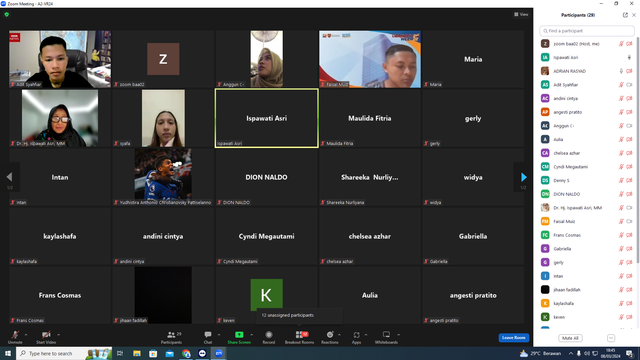Select Ispawati Asri highlighted video tile
This screenshot has height=360, width=640.
coord(267,118)
